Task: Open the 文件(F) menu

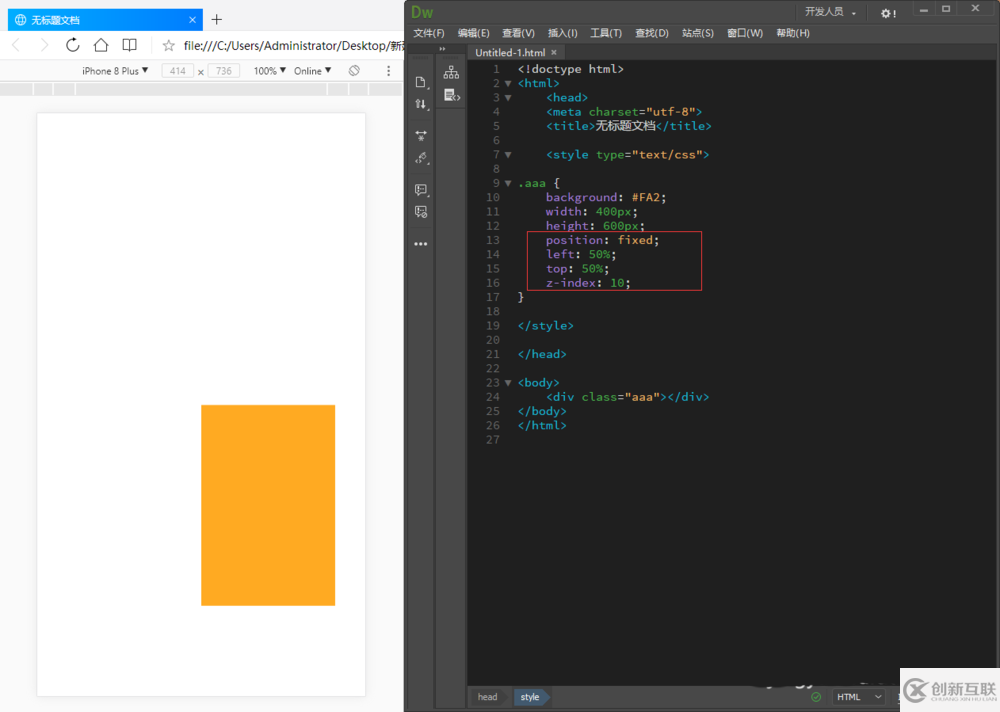Action: tap(429, 33)
